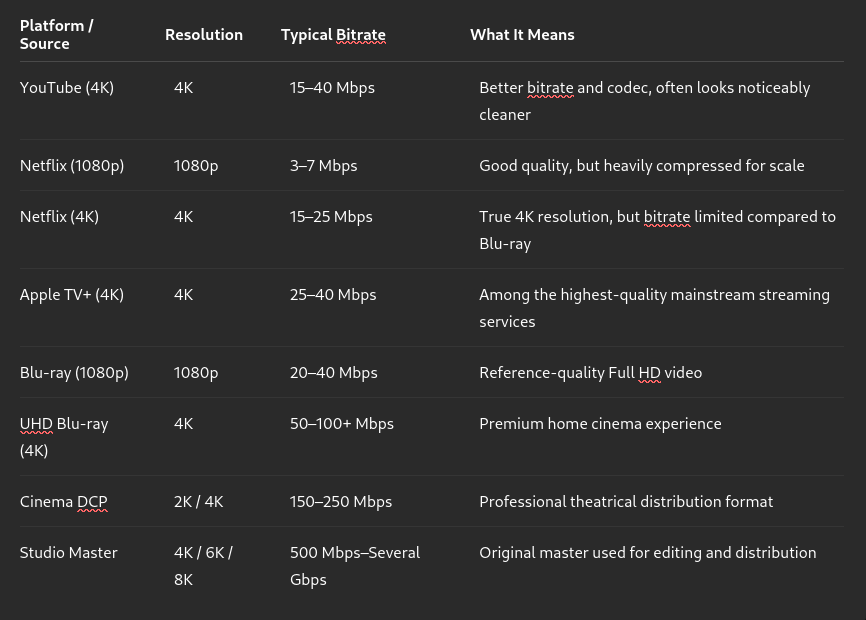
Task: Click the '1080p' resolution in Netflix (1080p) row
Action: click(196, 166)
